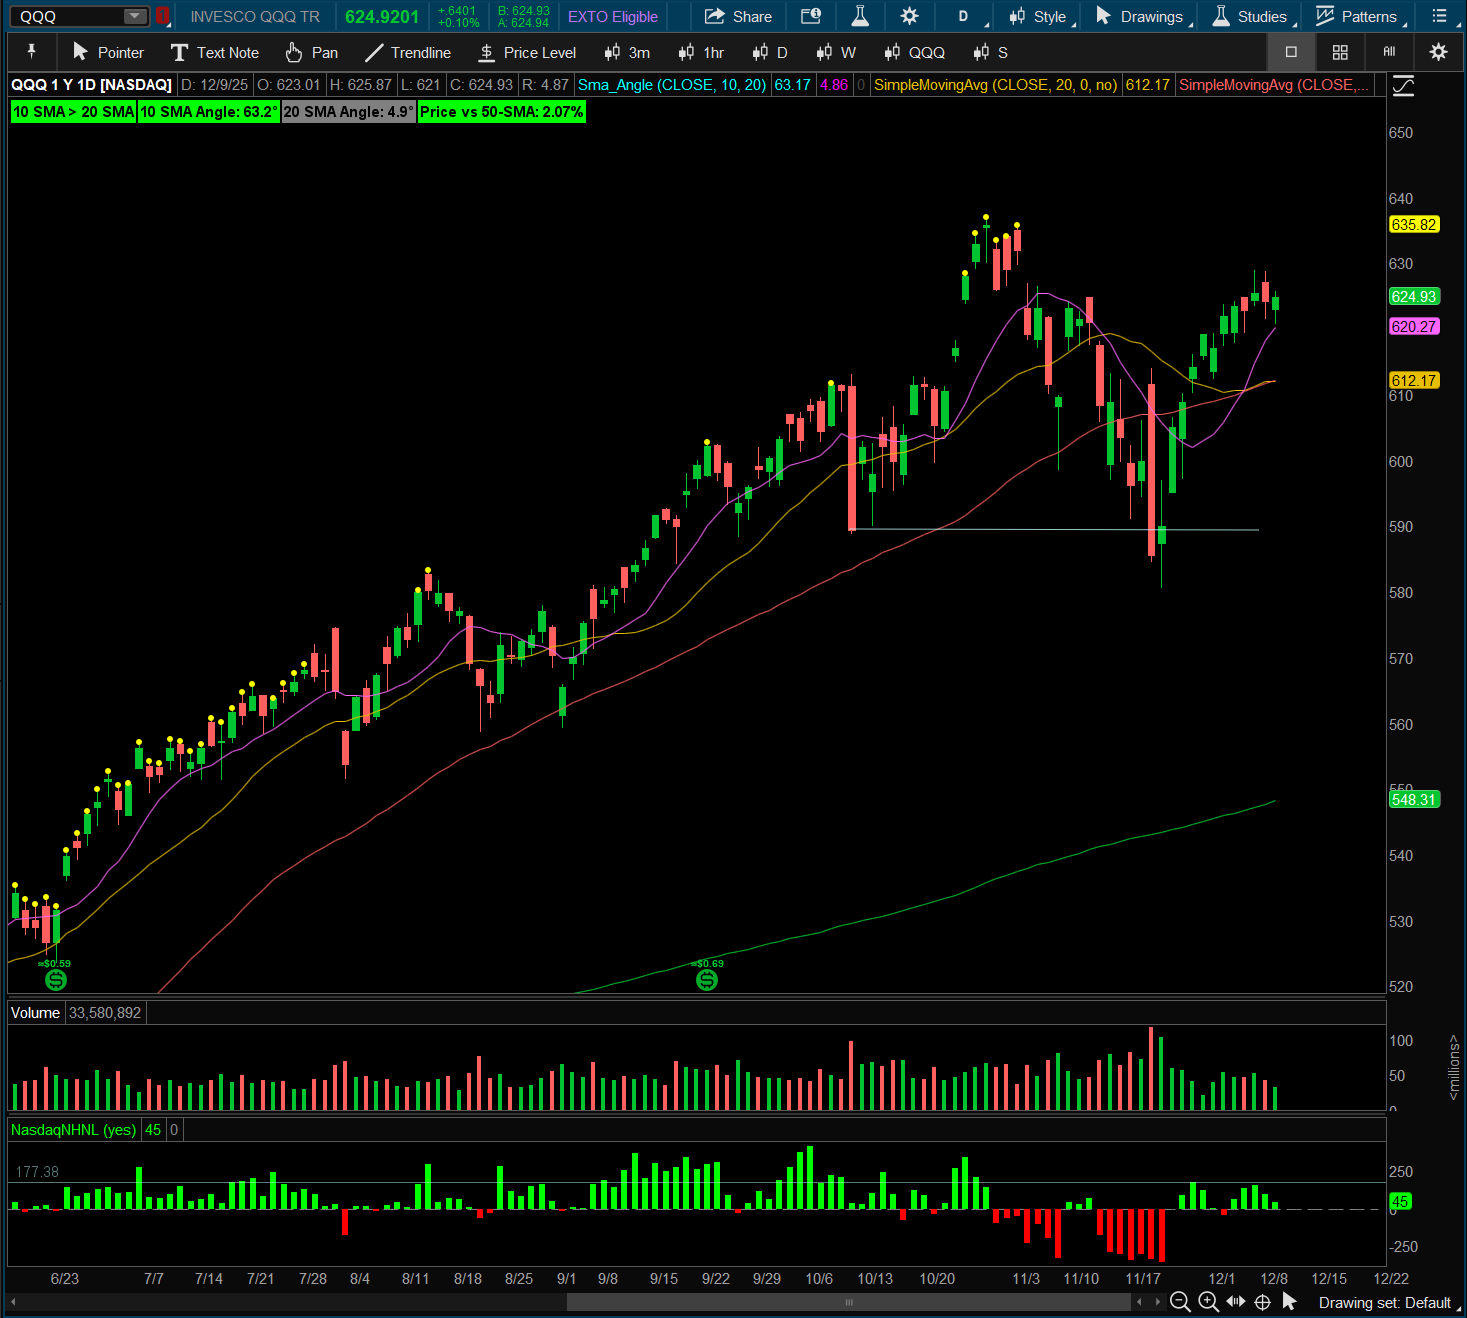This screenshot has width=1467, height=1318.
Task: Click the QQQ 1 Y 1D [NASDAQ] chart title
Action: point(92,85)
